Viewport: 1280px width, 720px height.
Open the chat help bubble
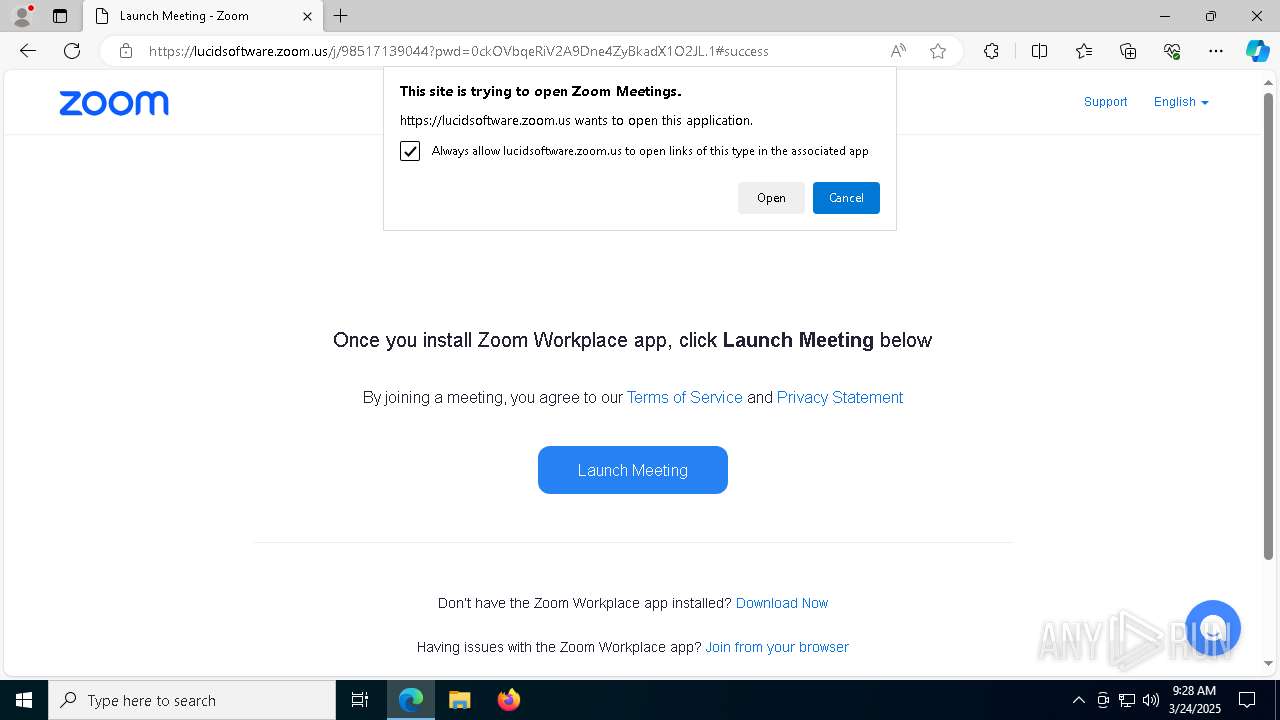(1213, 628)
